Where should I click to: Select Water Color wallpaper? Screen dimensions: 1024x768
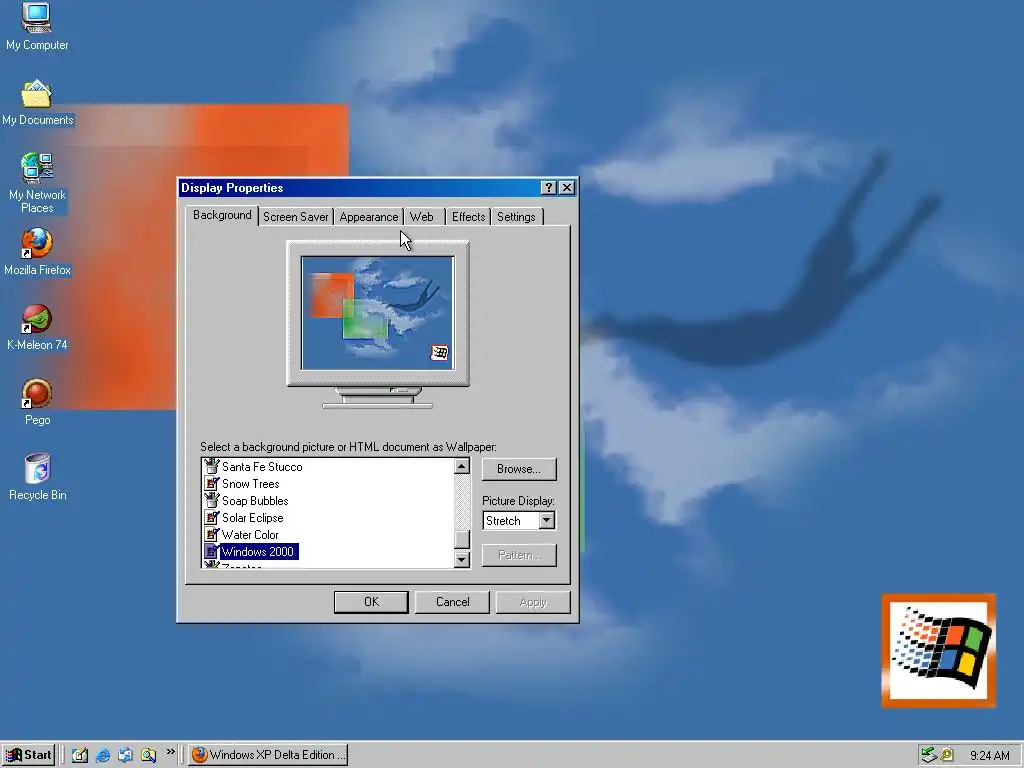coord(250,535)
